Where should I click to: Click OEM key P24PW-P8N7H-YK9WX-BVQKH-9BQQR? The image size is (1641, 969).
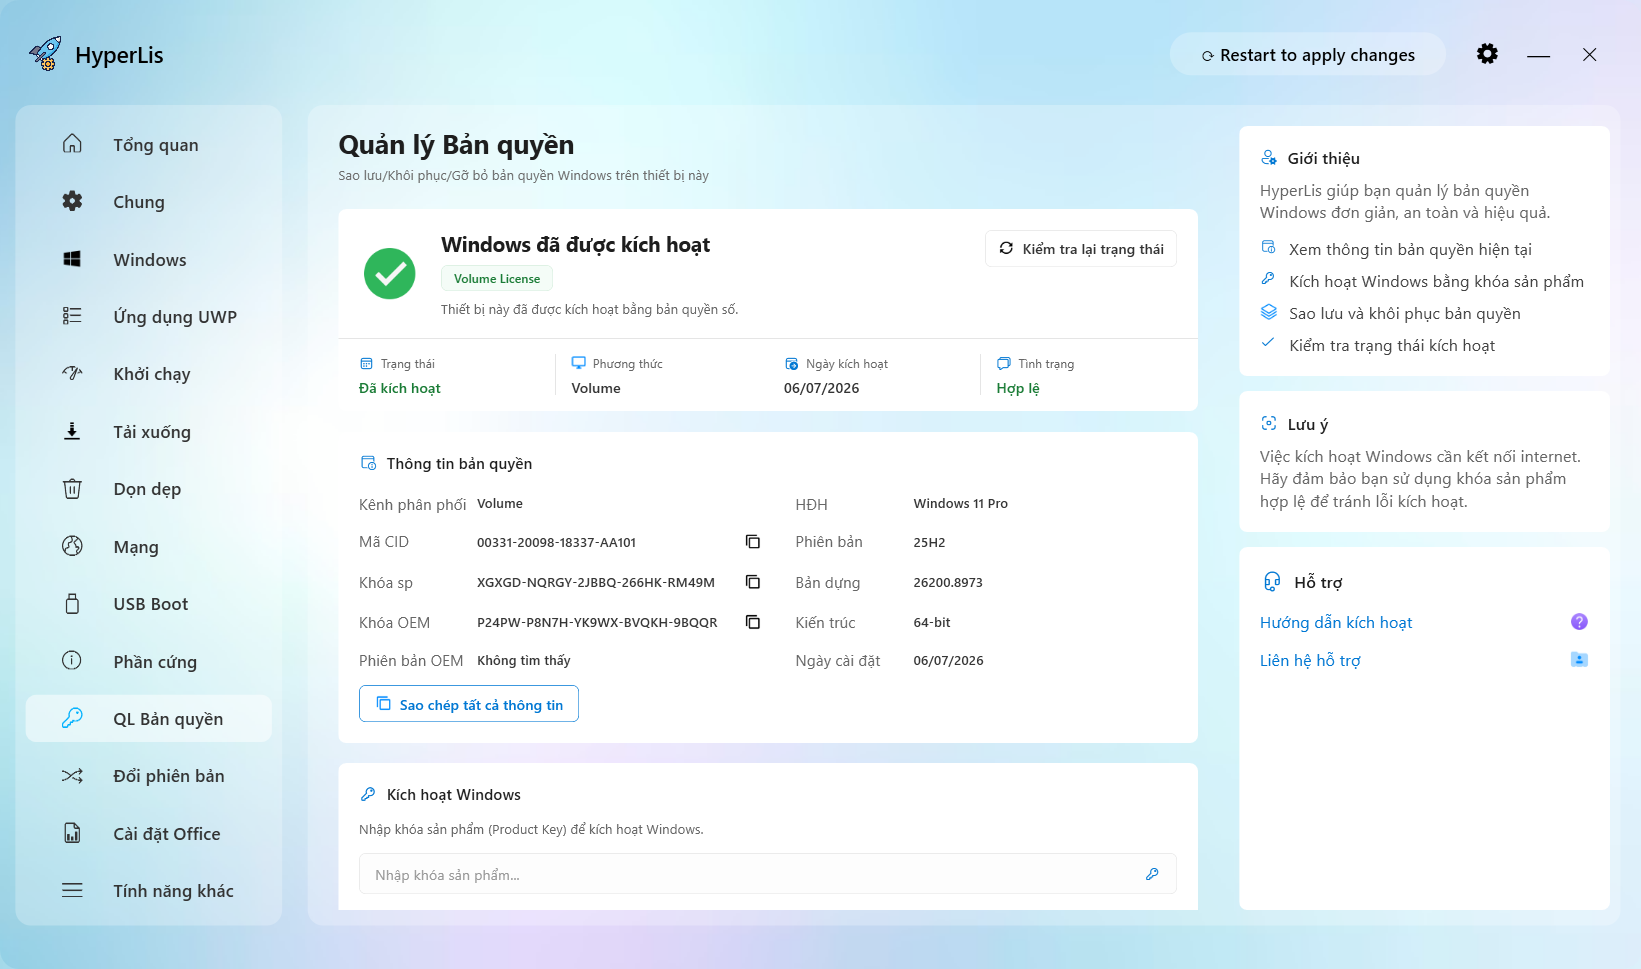[597, 622]
